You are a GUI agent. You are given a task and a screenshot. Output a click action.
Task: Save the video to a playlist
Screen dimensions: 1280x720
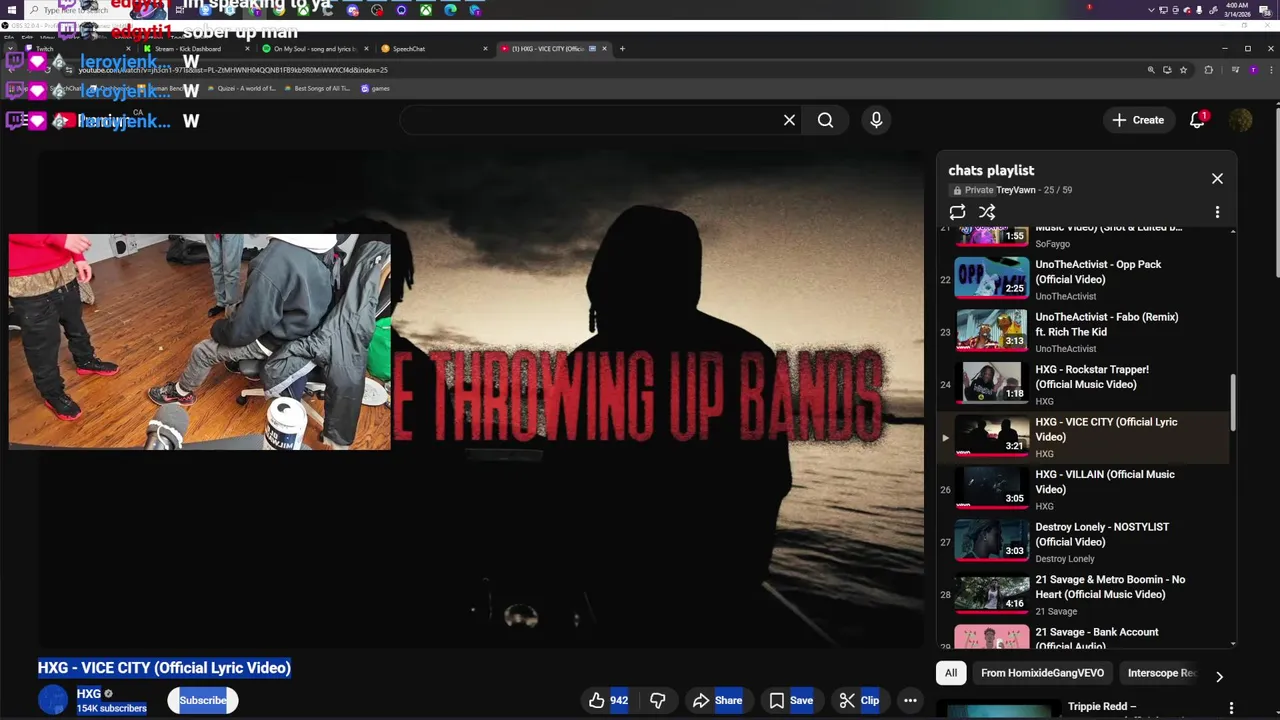791,700
